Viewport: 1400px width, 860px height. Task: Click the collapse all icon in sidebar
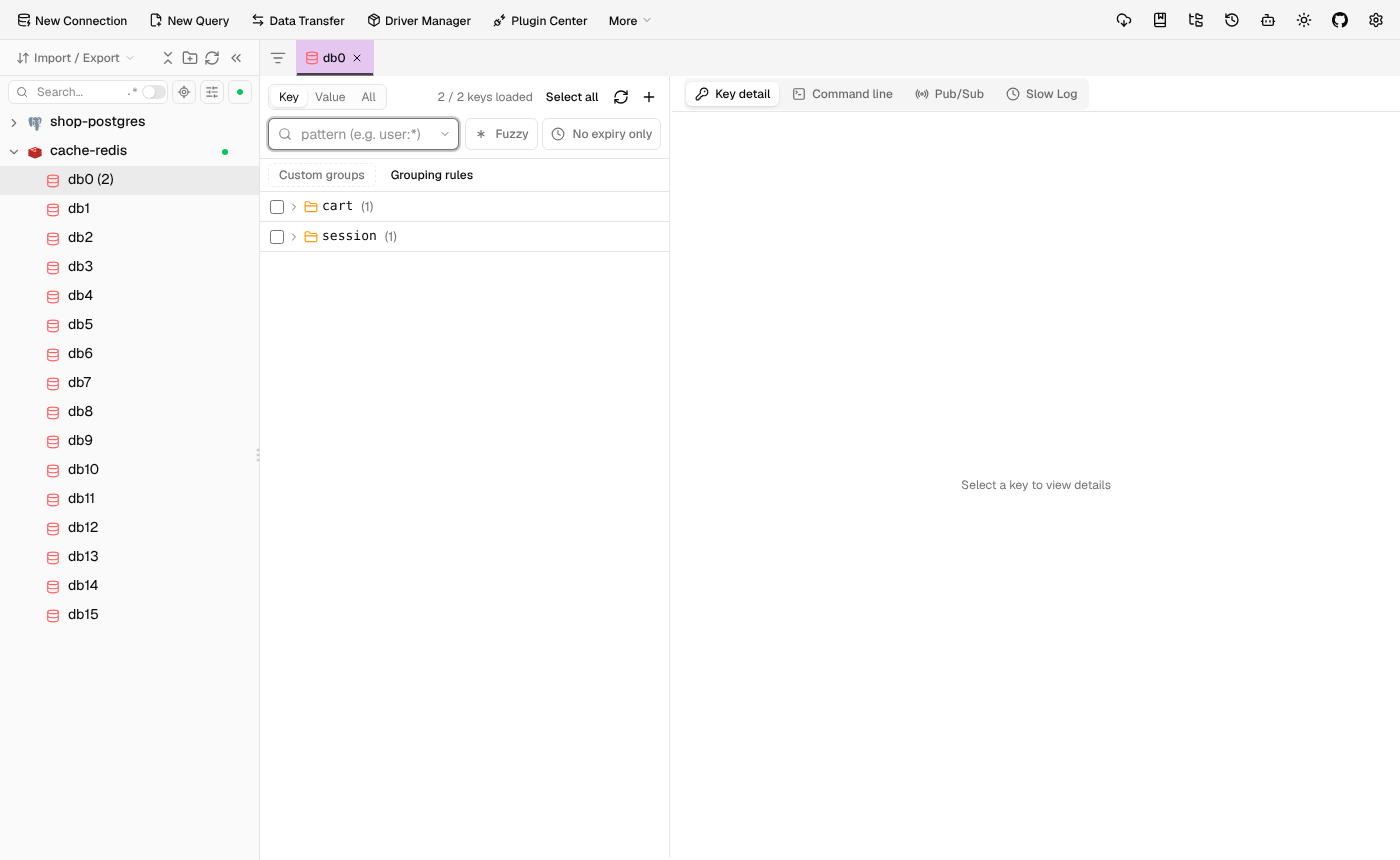click(168, 58)
